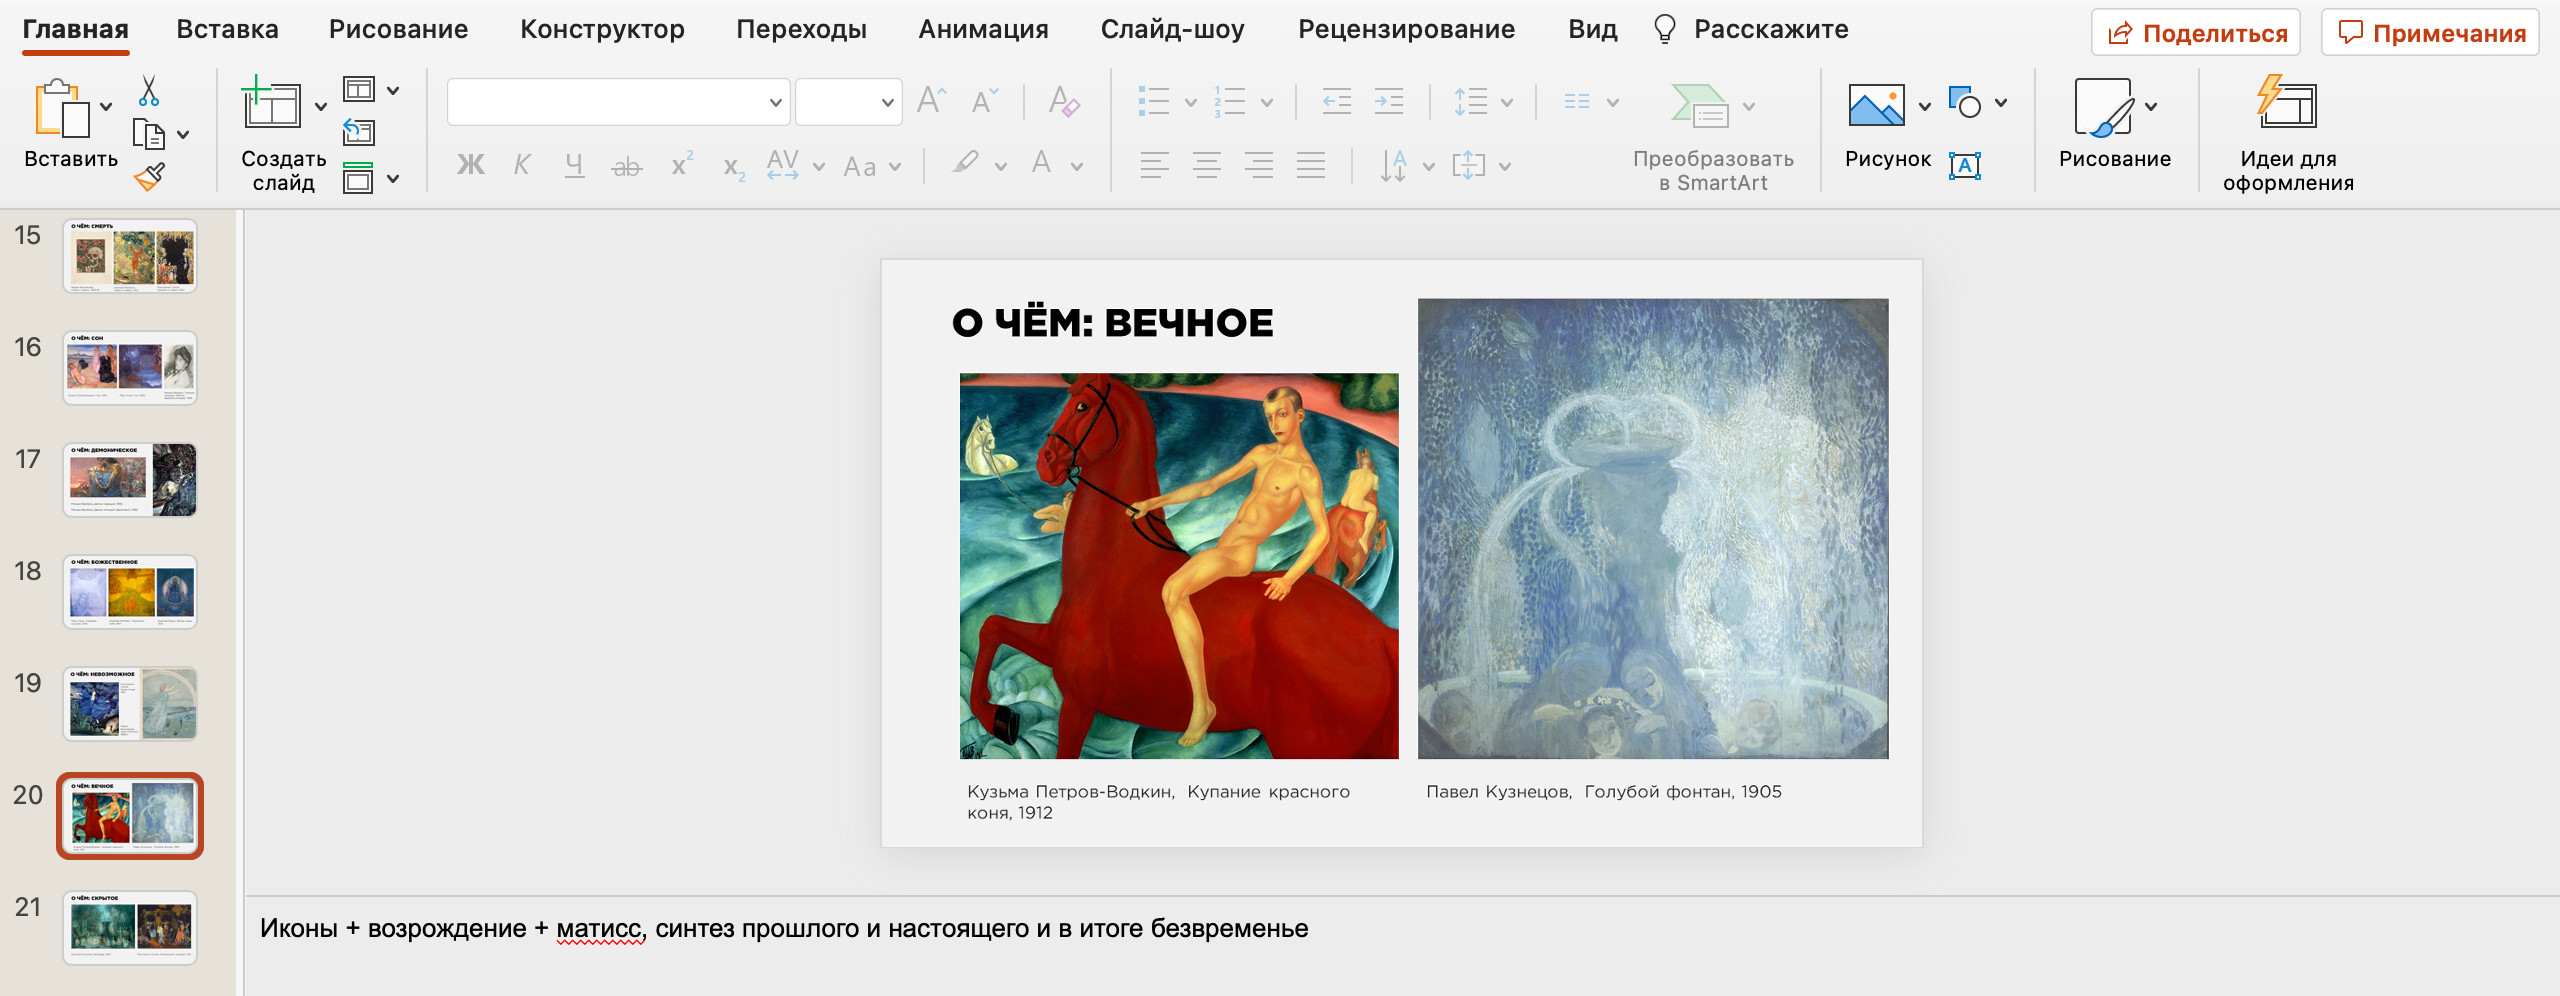This screenshot has height=996, width=2560.
Task: Toggle subscript formatting
Action: point(734,167)
